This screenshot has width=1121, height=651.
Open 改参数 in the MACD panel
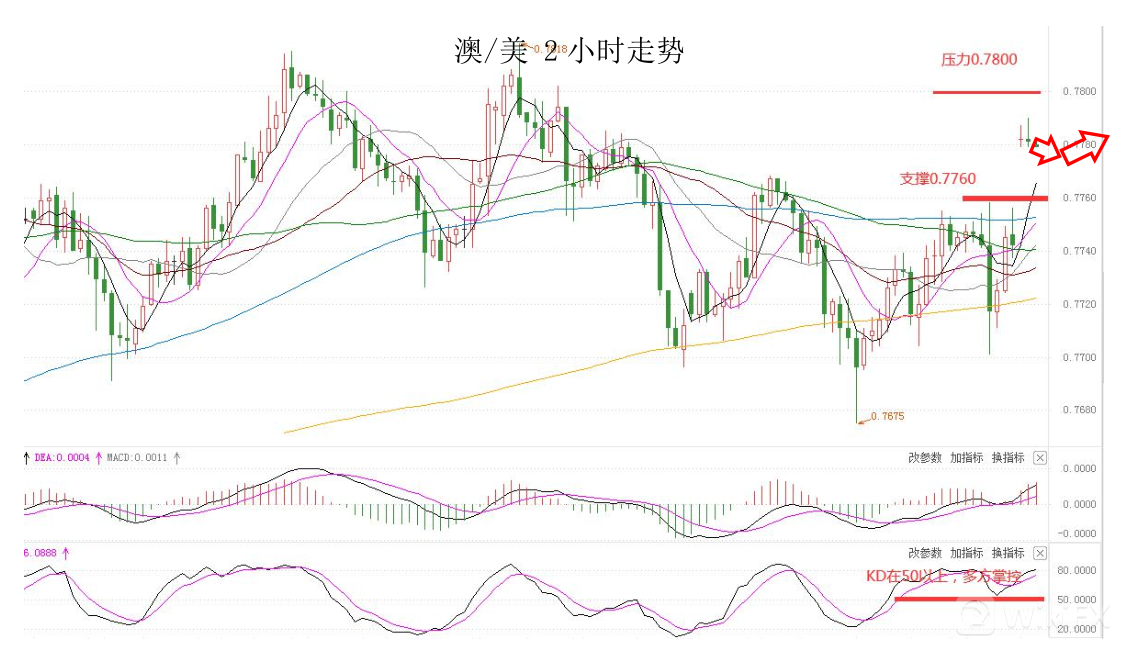tap(925, 458)
